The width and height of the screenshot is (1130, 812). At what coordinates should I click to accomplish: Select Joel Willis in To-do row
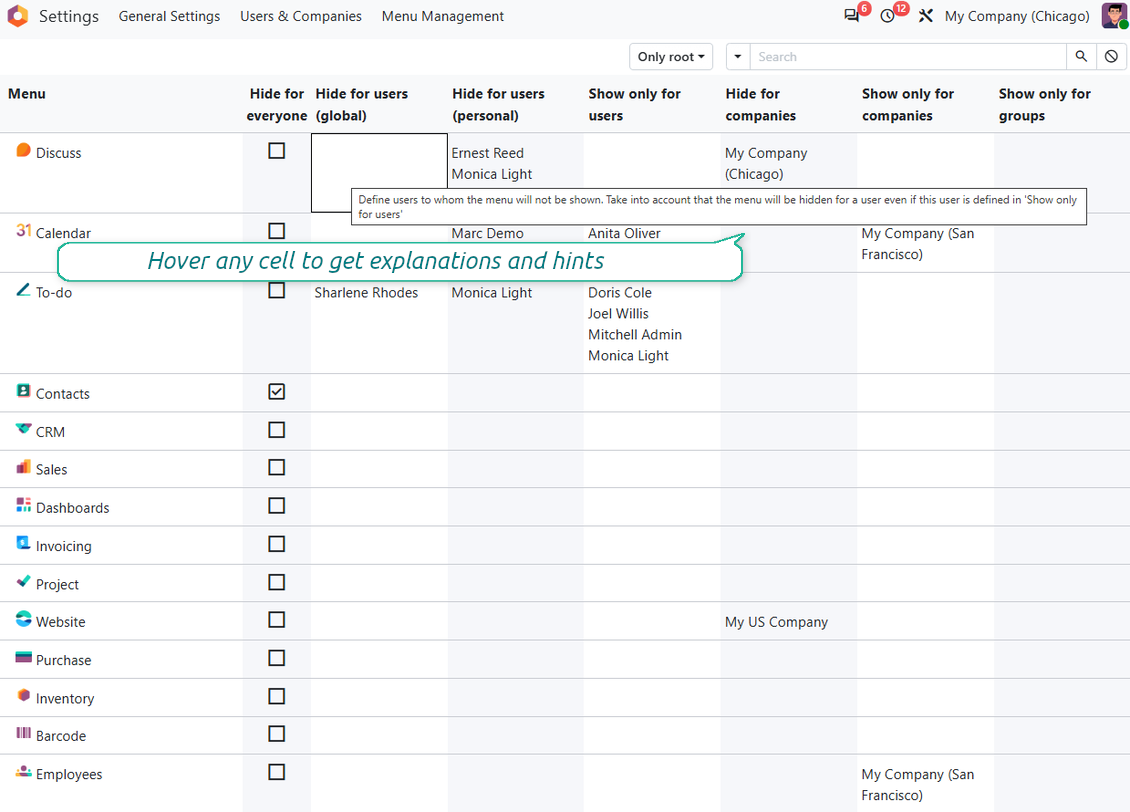(618, 313)
